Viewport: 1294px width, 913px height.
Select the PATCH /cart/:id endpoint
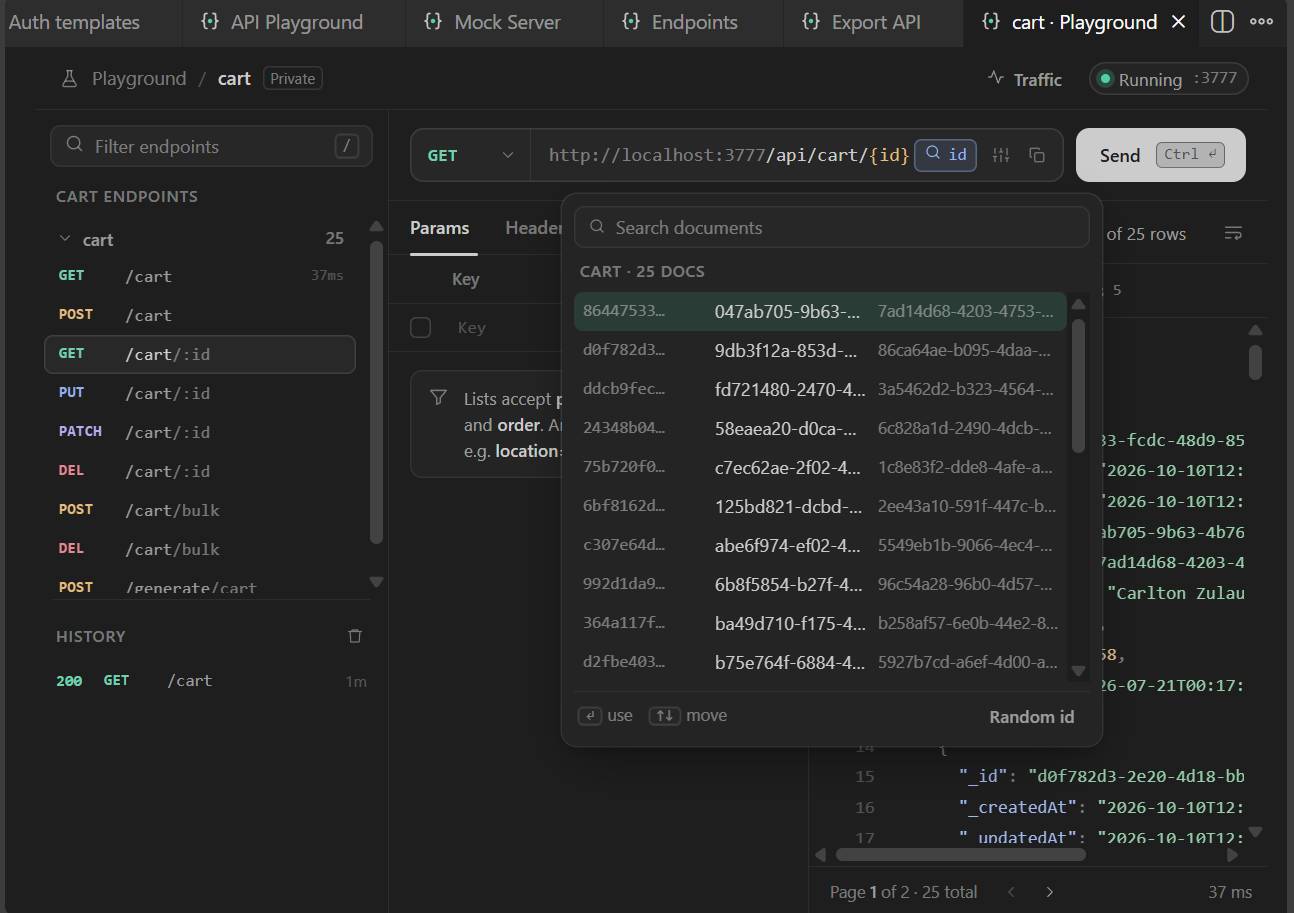200,432
